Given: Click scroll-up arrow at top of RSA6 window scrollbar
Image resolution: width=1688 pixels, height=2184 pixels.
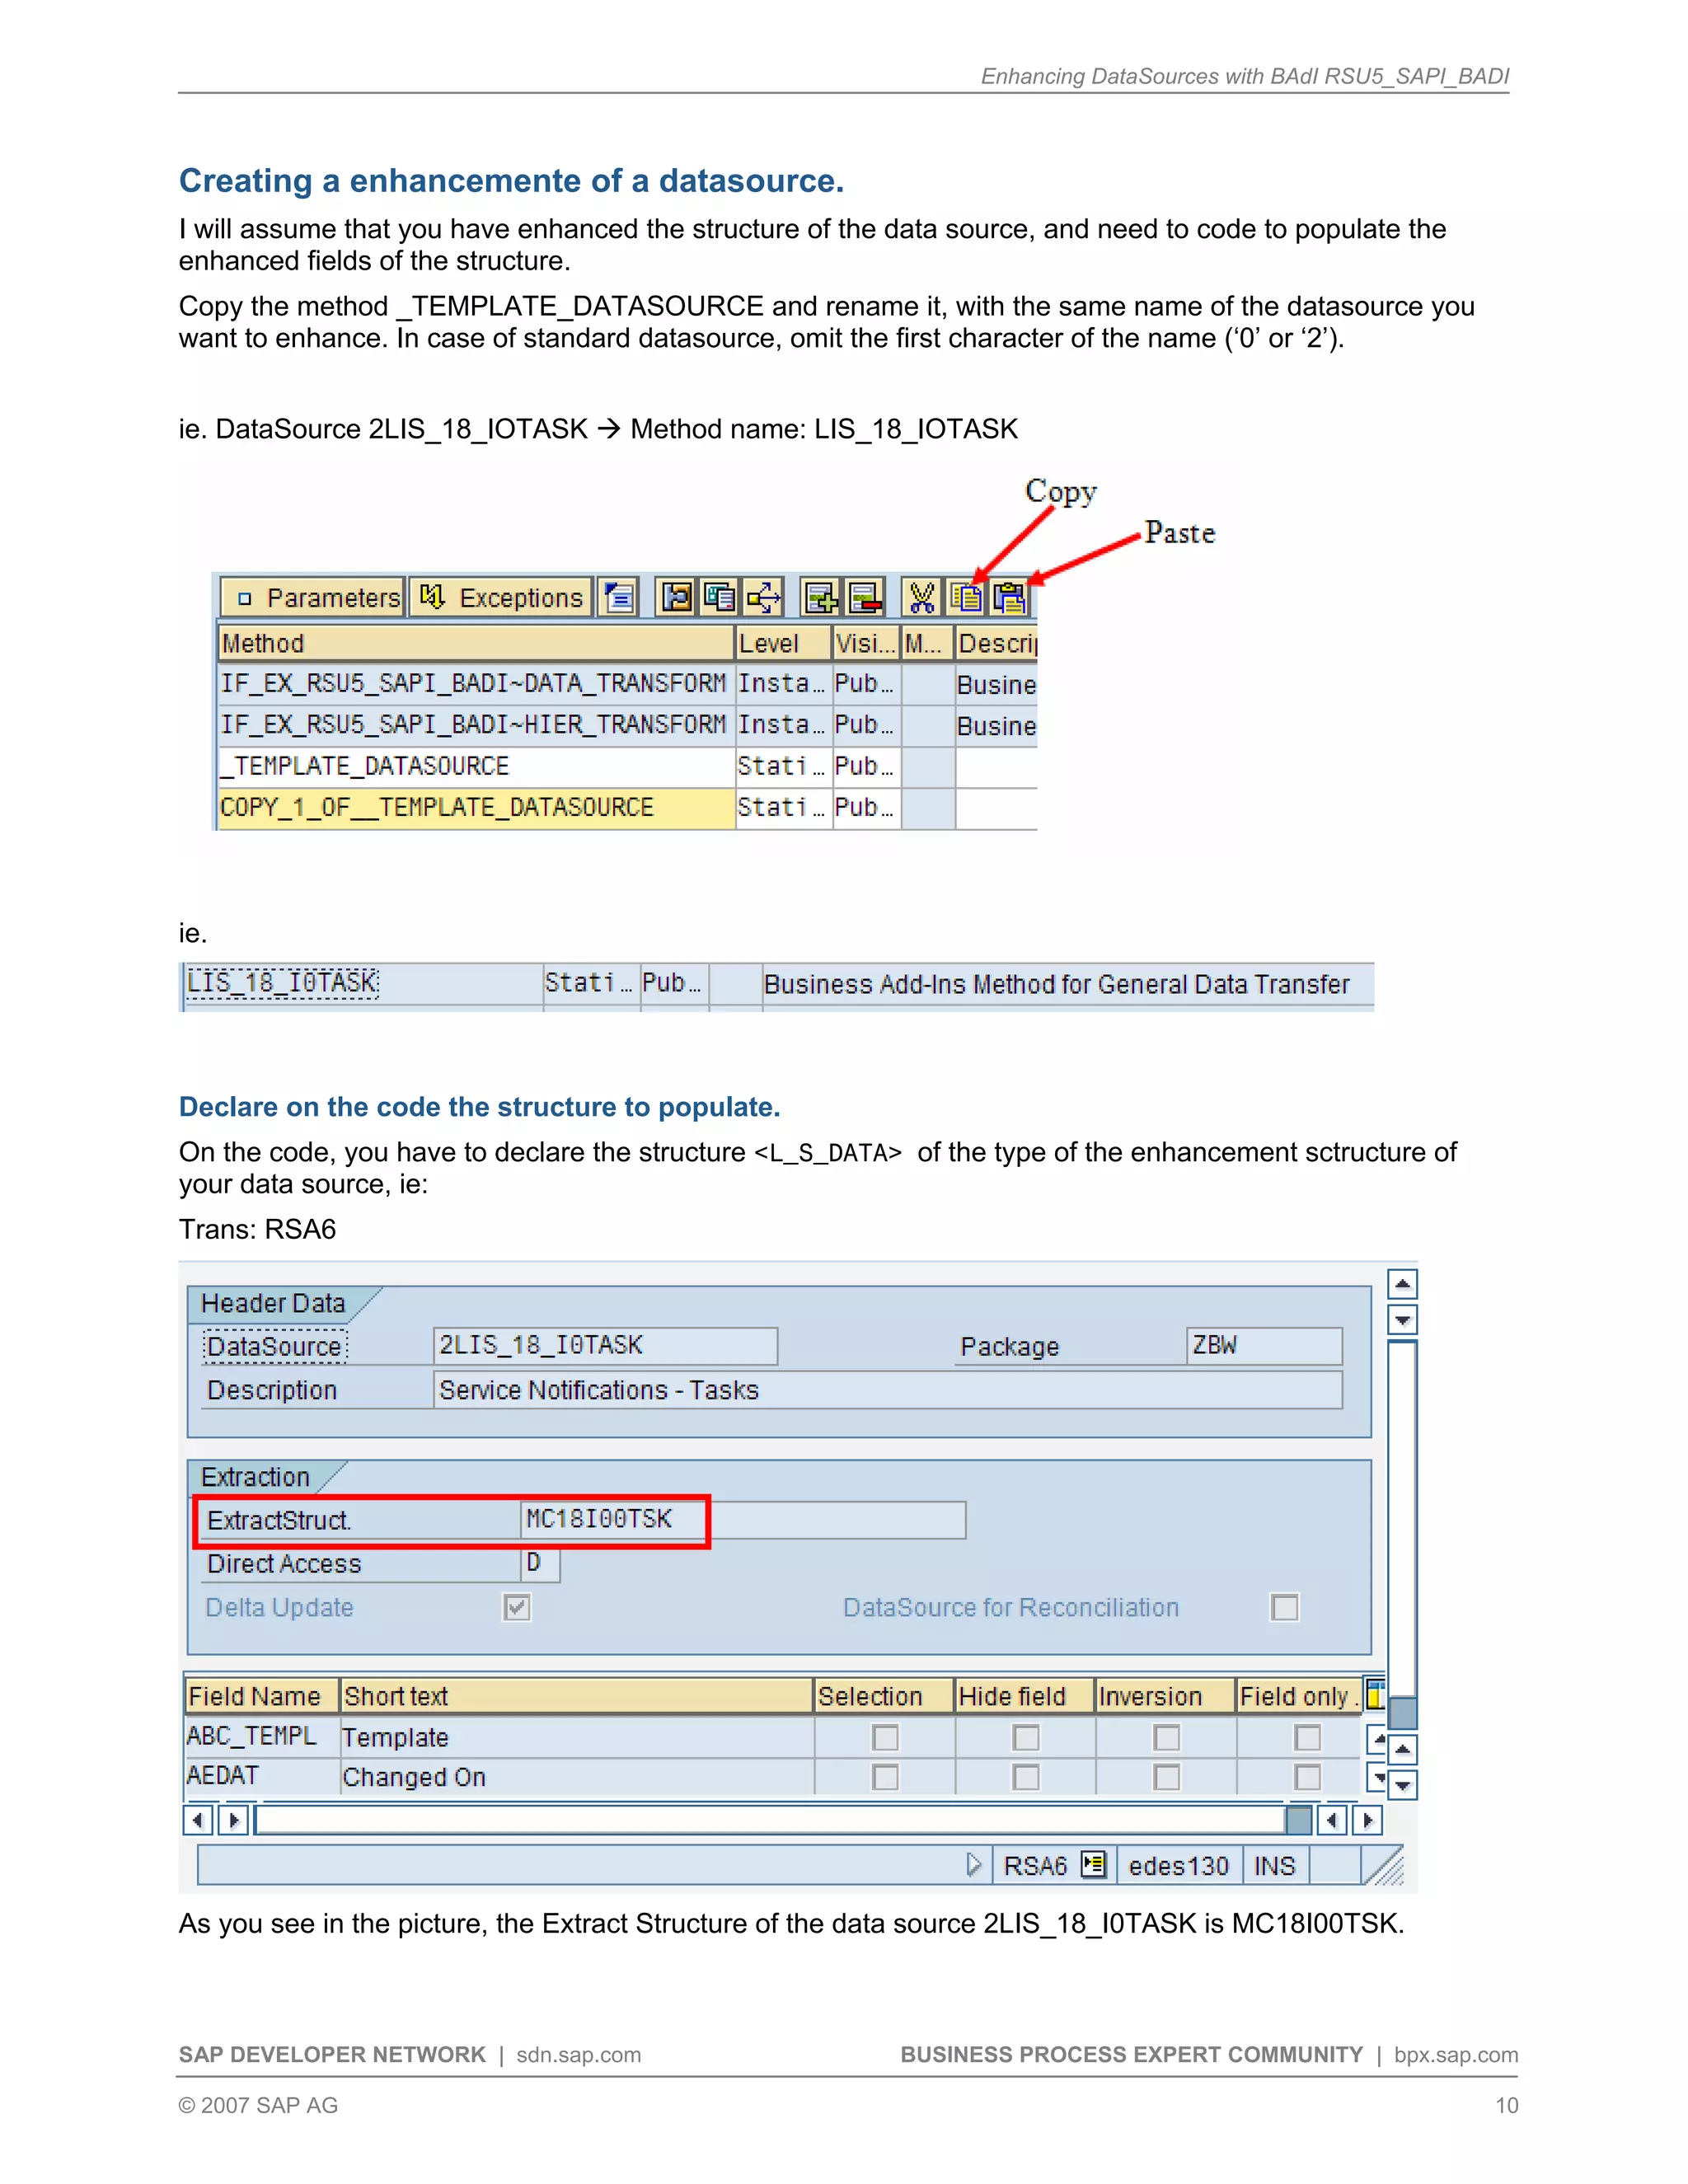Looking at the screenshot, I should coord(1403,1284).
